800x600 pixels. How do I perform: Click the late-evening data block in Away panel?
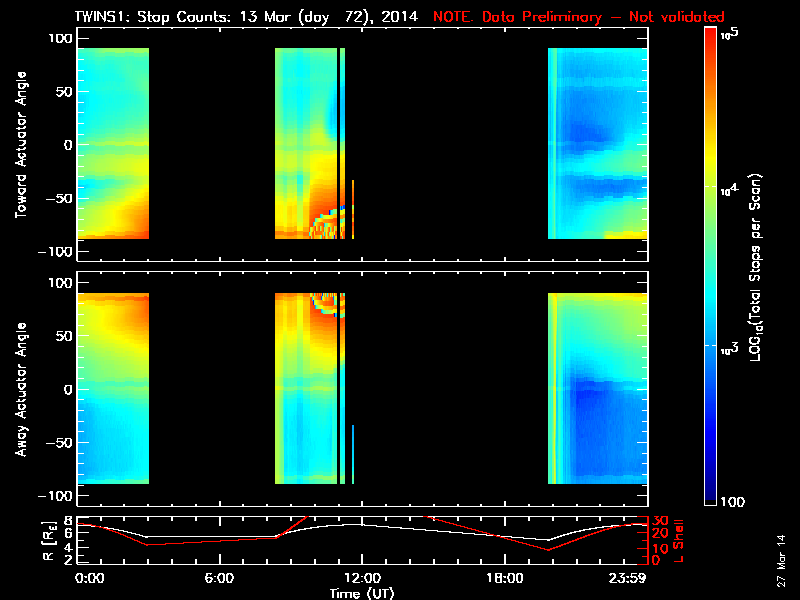598,388
